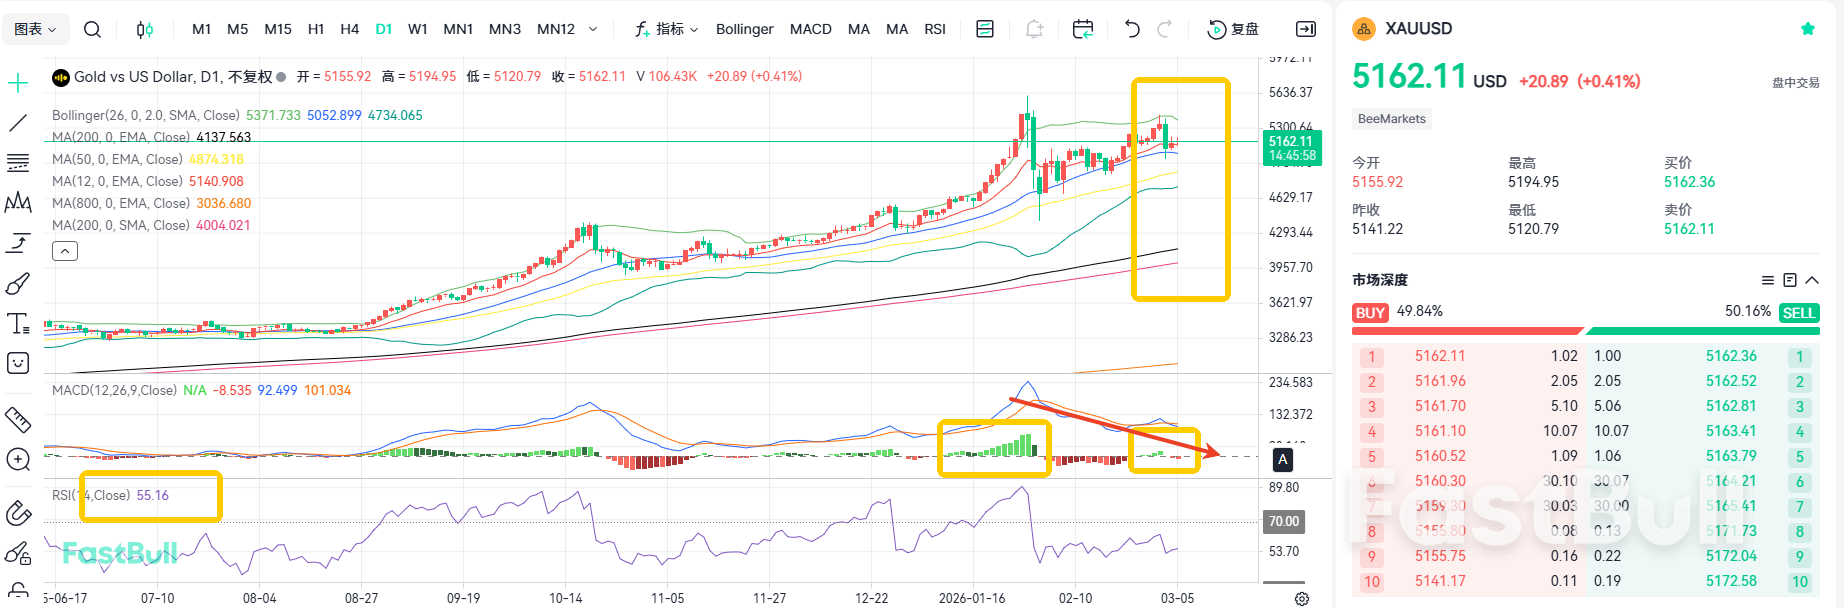Switch to H4 timeframe
Viewport: 1844px width, 608px height.
[x=349, y=29]
